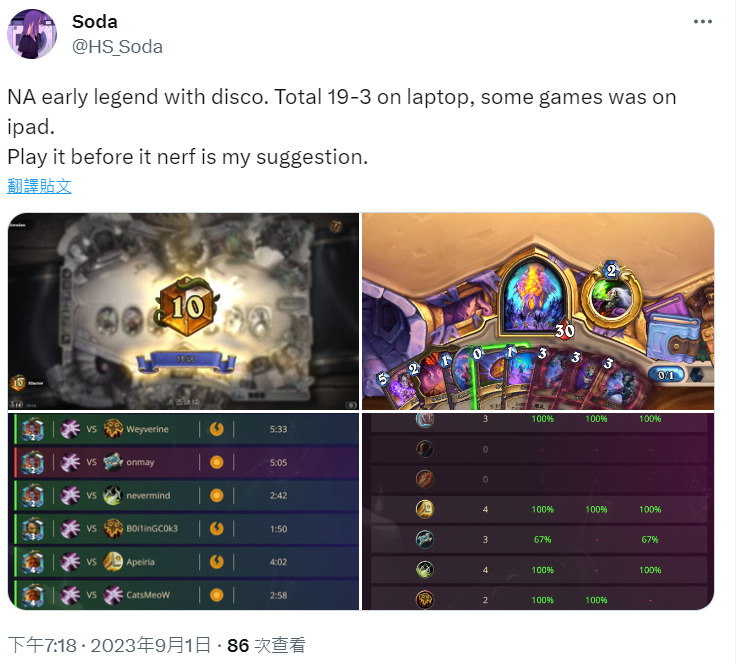743x664 pixels.
Task: Click the class icon beside Apeiria
Action: (113, 562)
